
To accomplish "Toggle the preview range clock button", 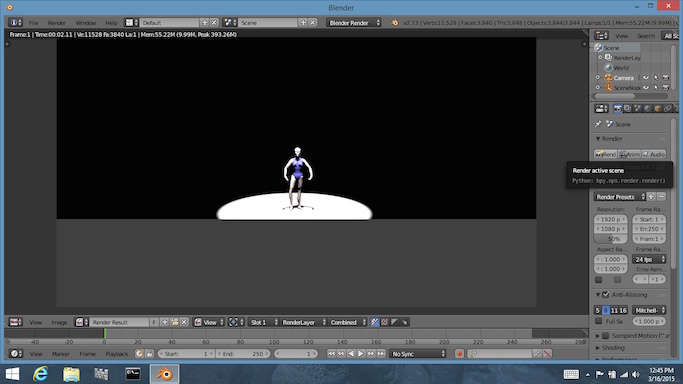I will click(x=139, y=354).
